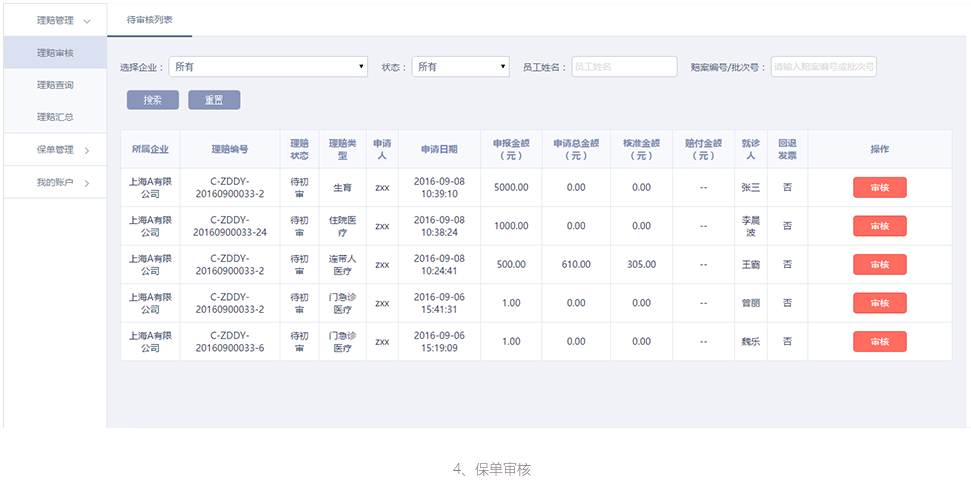The height and width of the screenshot is (484, 971).
Task: Click claim number C-ZDDY-20160900033-24
Action: coord(230,226)
